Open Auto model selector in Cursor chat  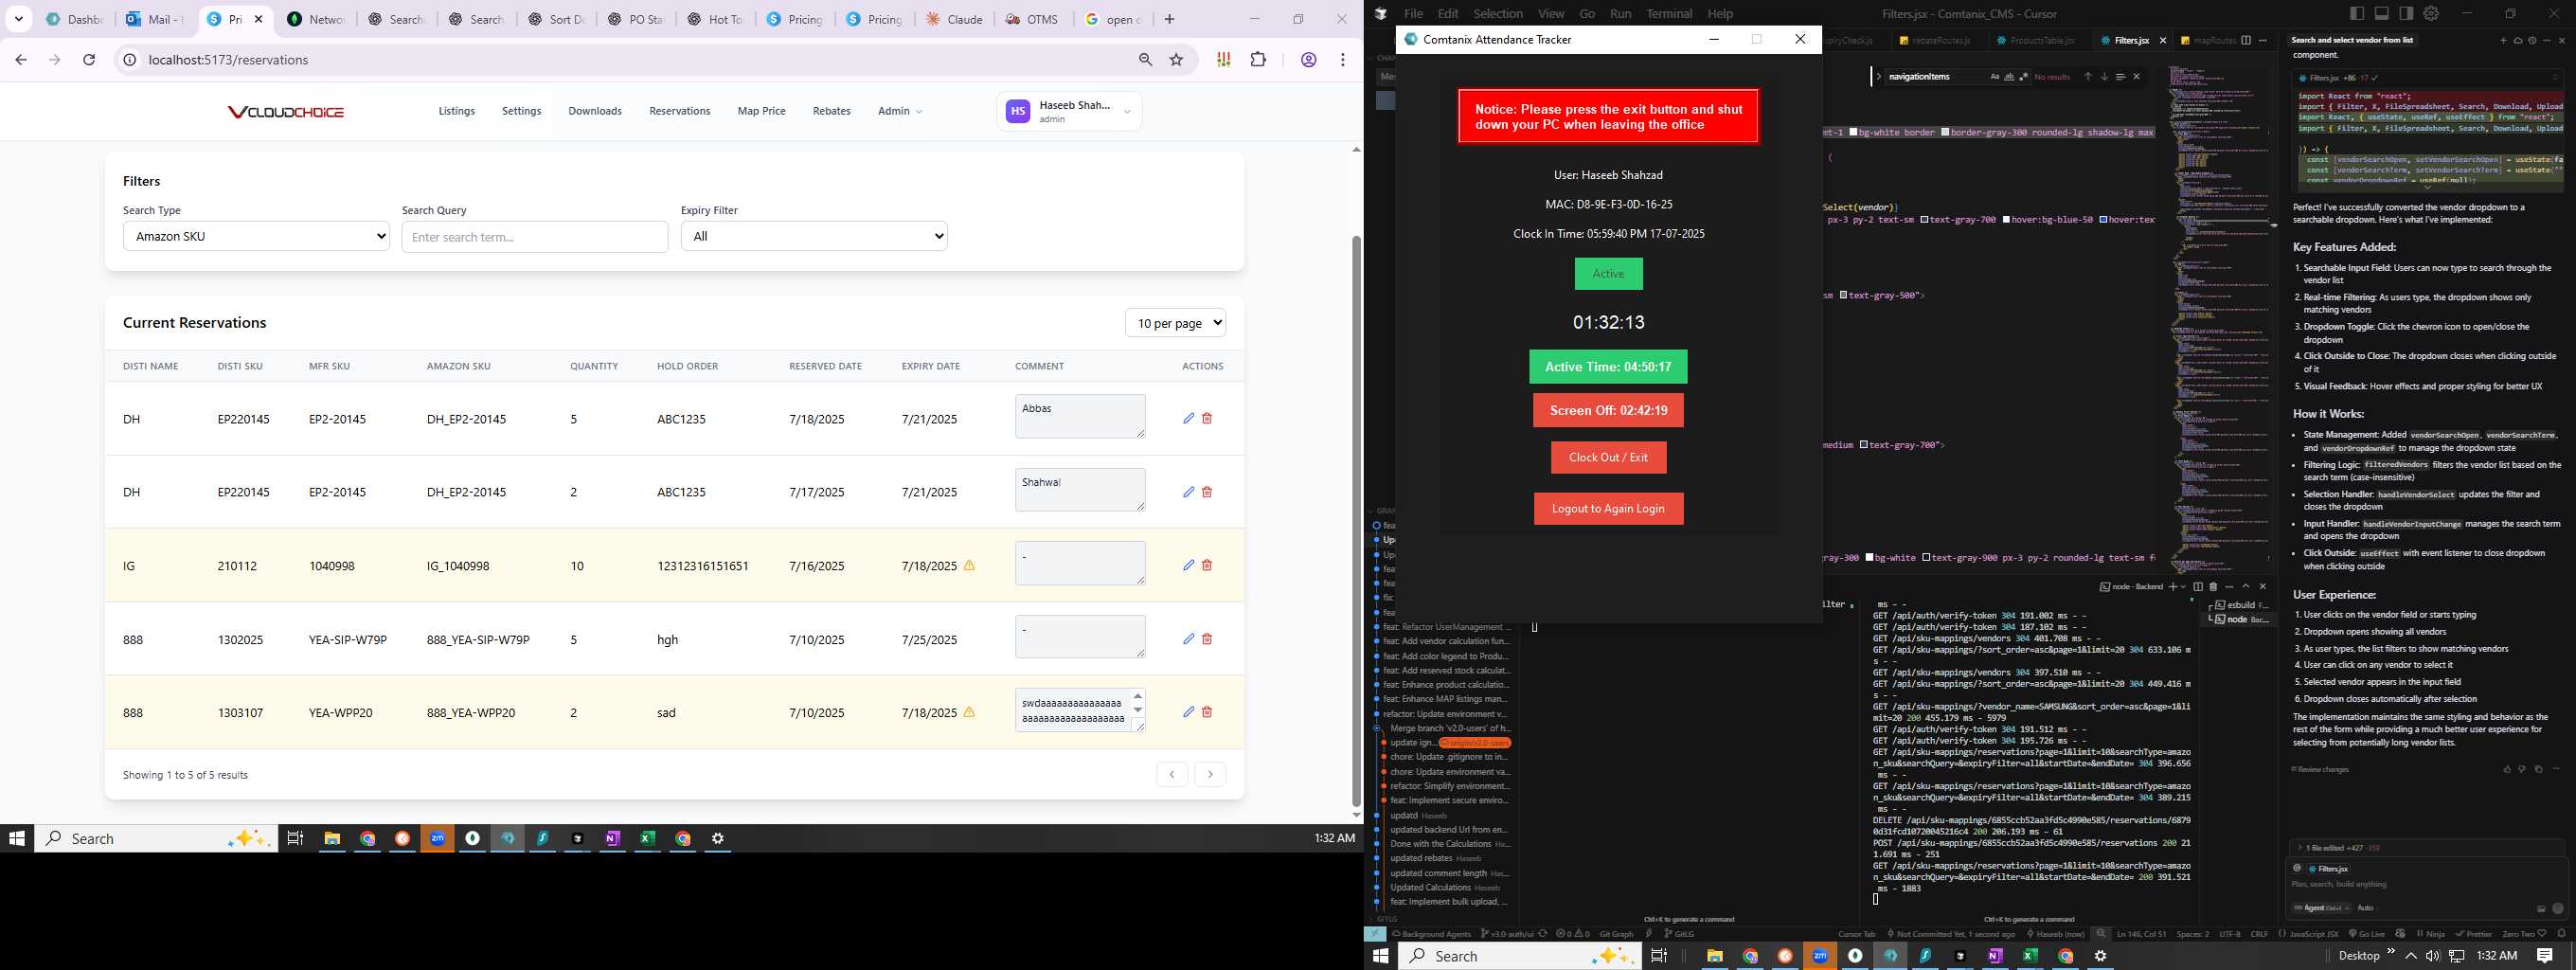(2367, 908)
